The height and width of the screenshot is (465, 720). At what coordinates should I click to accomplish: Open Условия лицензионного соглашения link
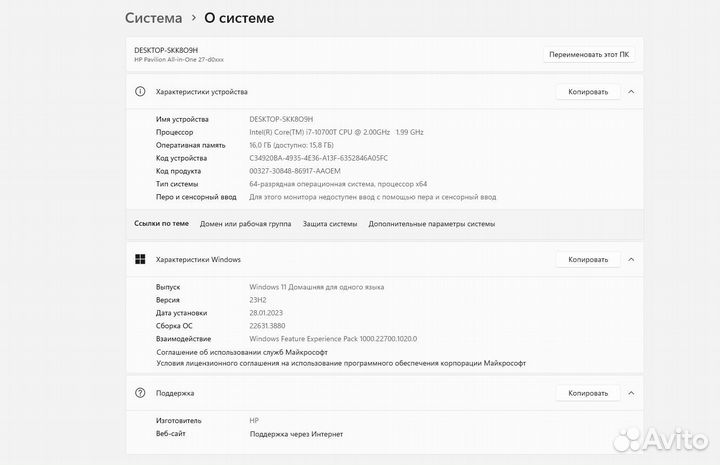(341, 363)
